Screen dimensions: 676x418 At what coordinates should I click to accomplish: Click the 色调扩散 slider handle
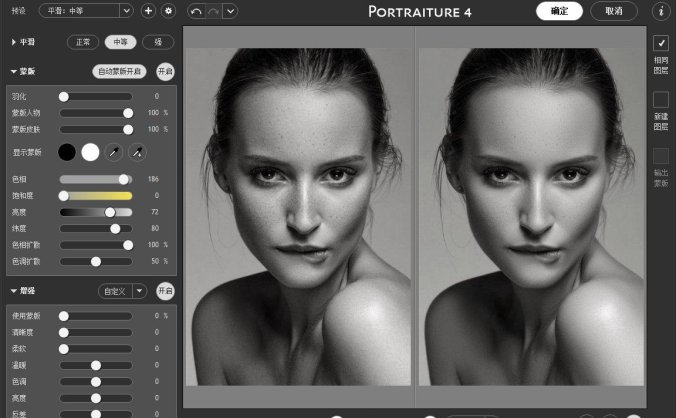pos(96,262)
